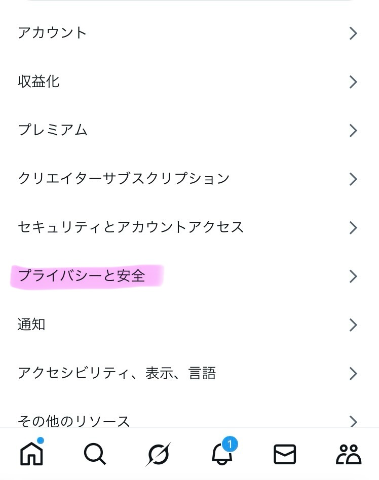The width and height of the screenshot is (379, 480).
Task: Open 収益化 settings
Action: click(189, 82)
